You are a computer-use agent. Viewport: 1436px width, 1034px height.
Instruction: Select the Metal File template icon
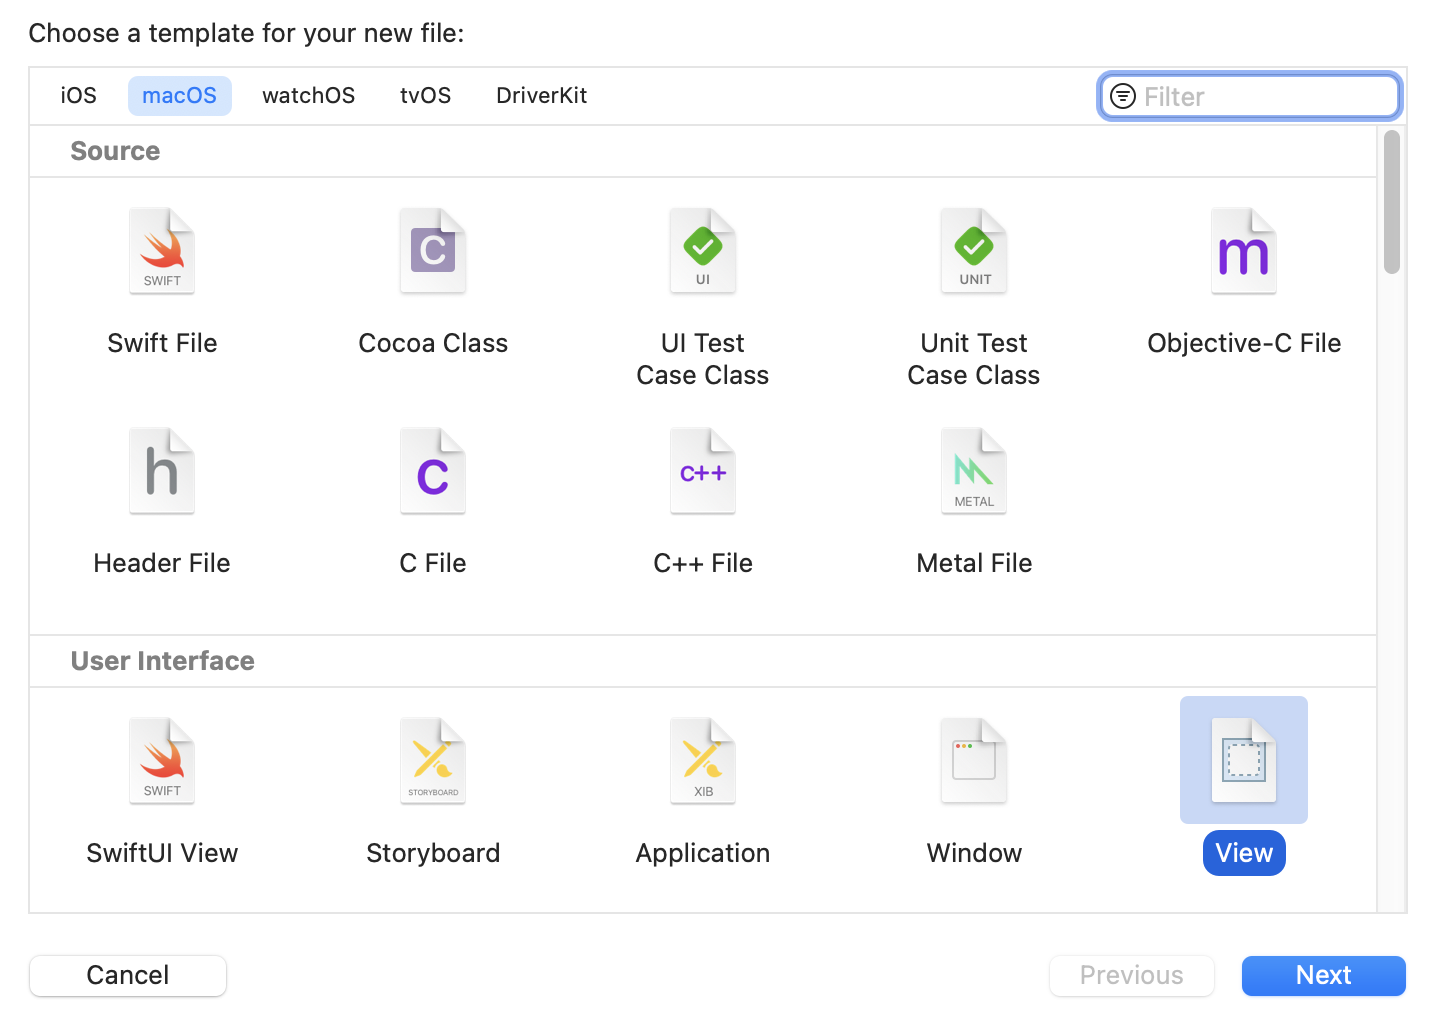974,471
